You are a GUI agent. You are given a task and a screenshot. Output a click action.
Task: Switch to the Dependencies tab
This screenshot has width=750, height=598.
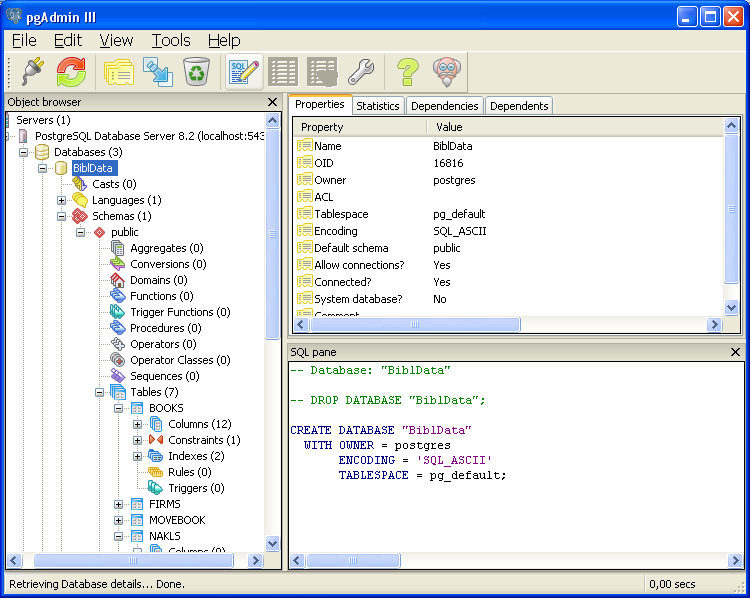click(444, 106)
